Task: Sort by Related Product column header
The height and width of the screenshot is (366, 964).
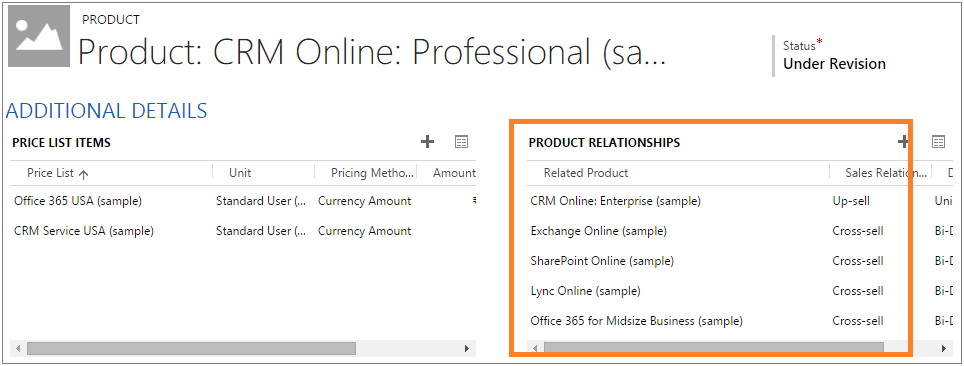Action: pyautogui.click(x=586, y=173)
